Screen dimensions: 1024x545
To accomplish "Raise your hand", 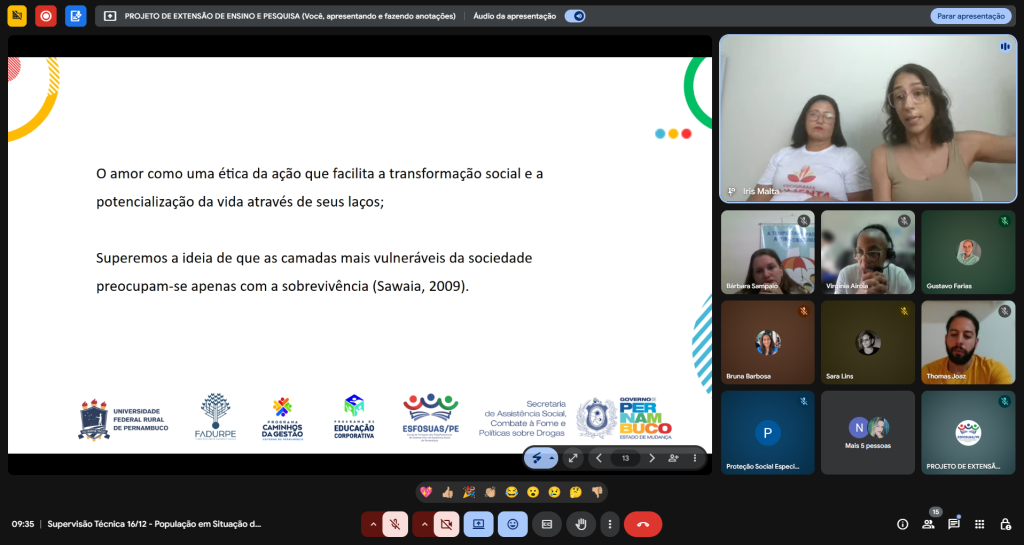I will click(581, 524).
